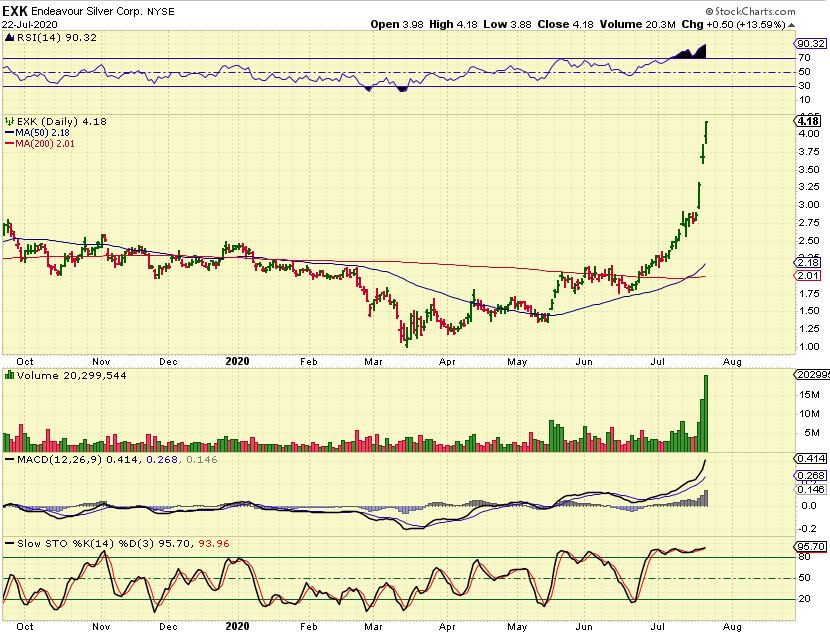Click the bar icon beside Volume 20,299,544

pyautogui.click(x=10, y=375)
